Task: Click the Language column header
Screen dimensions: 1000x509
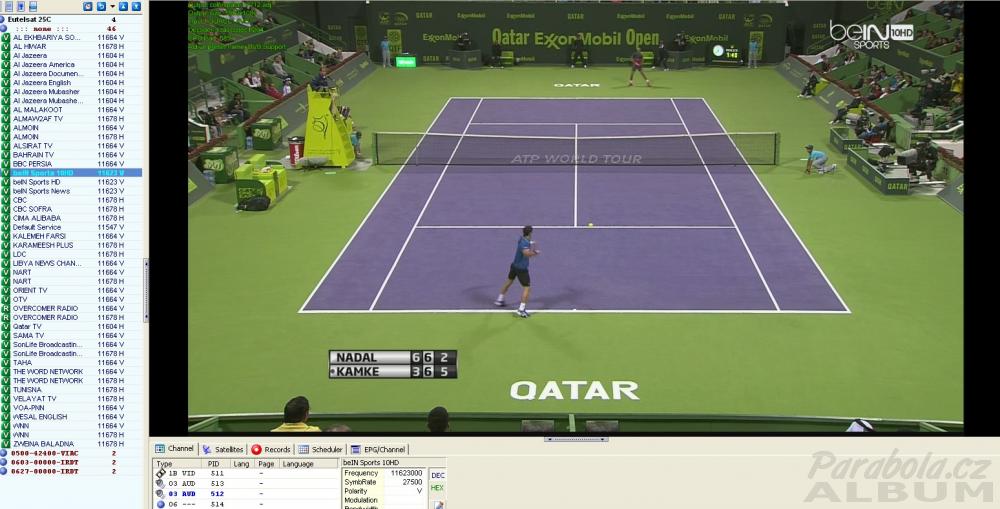Action: [309, 464]
